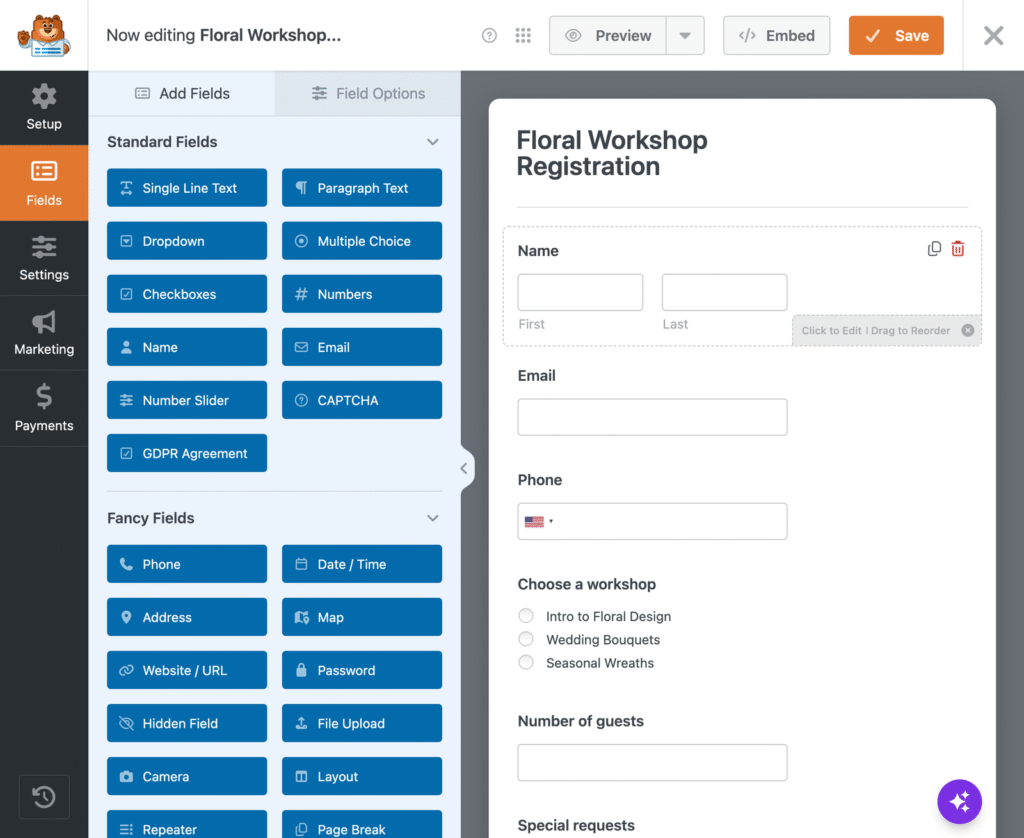This screenshot has height=838, width=1024.
Task: Select the Wedding Bouquets option
Action: click(526, 639)
